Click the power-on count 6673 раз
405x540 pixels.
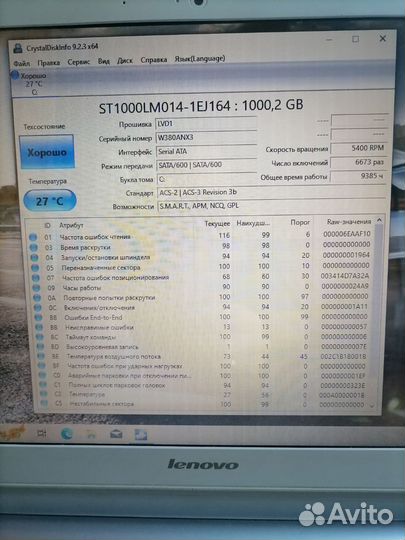359,162
